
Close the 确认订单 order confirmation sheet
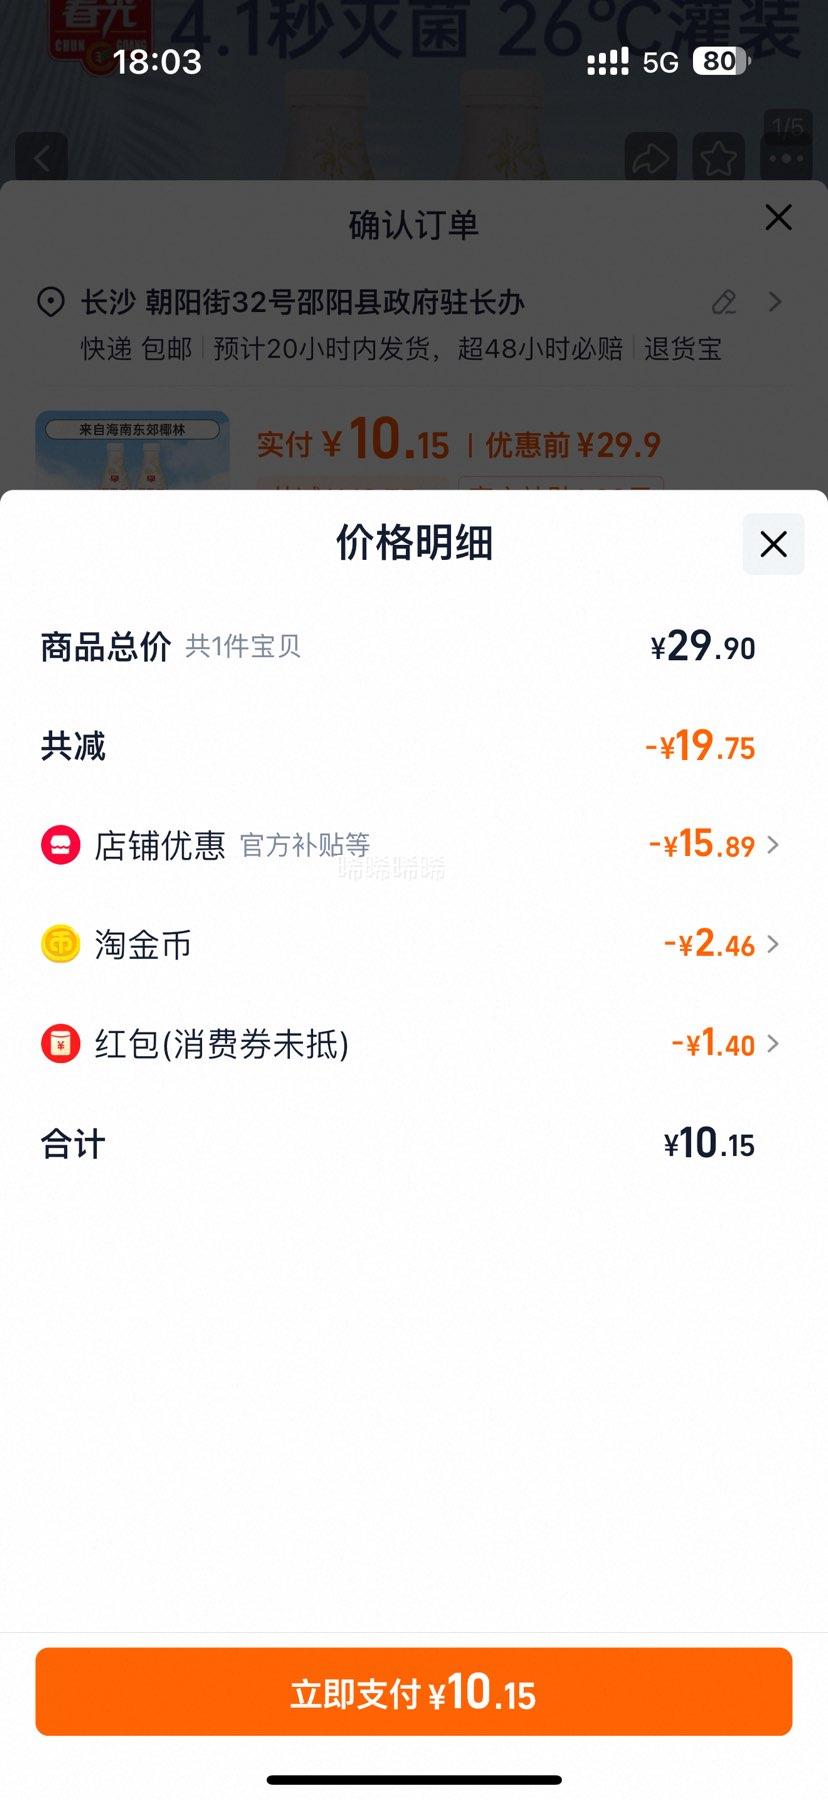click(x=778, y=218)
